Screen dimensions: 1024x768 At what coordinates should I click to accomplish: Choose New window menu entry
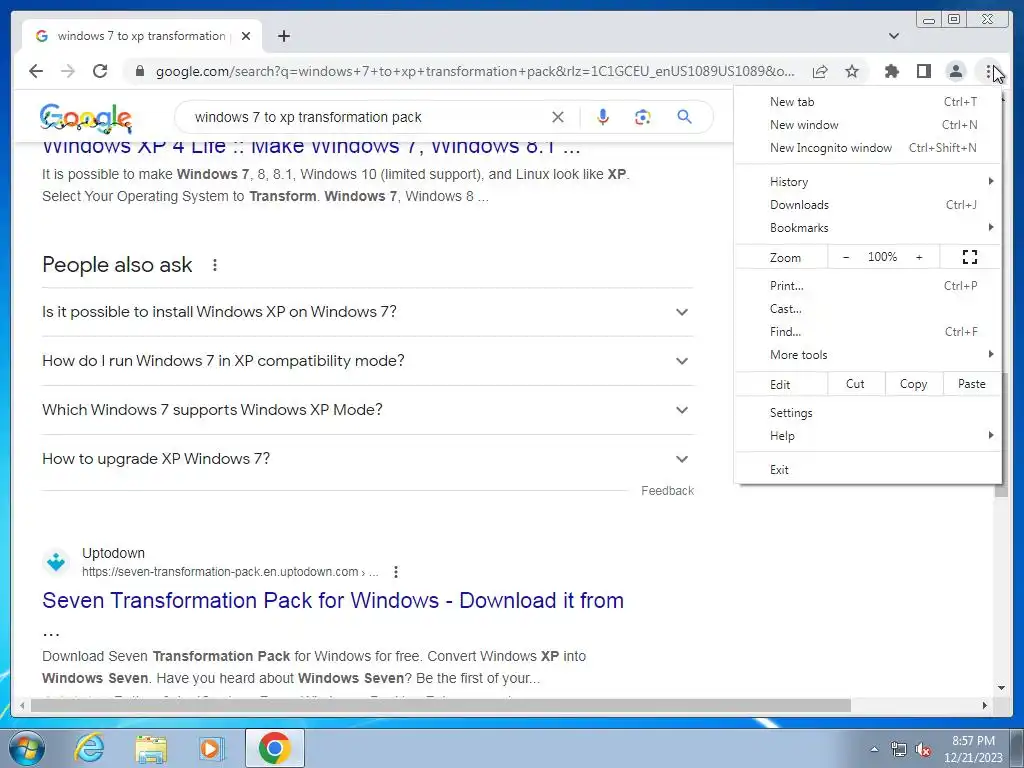(867, 125)
